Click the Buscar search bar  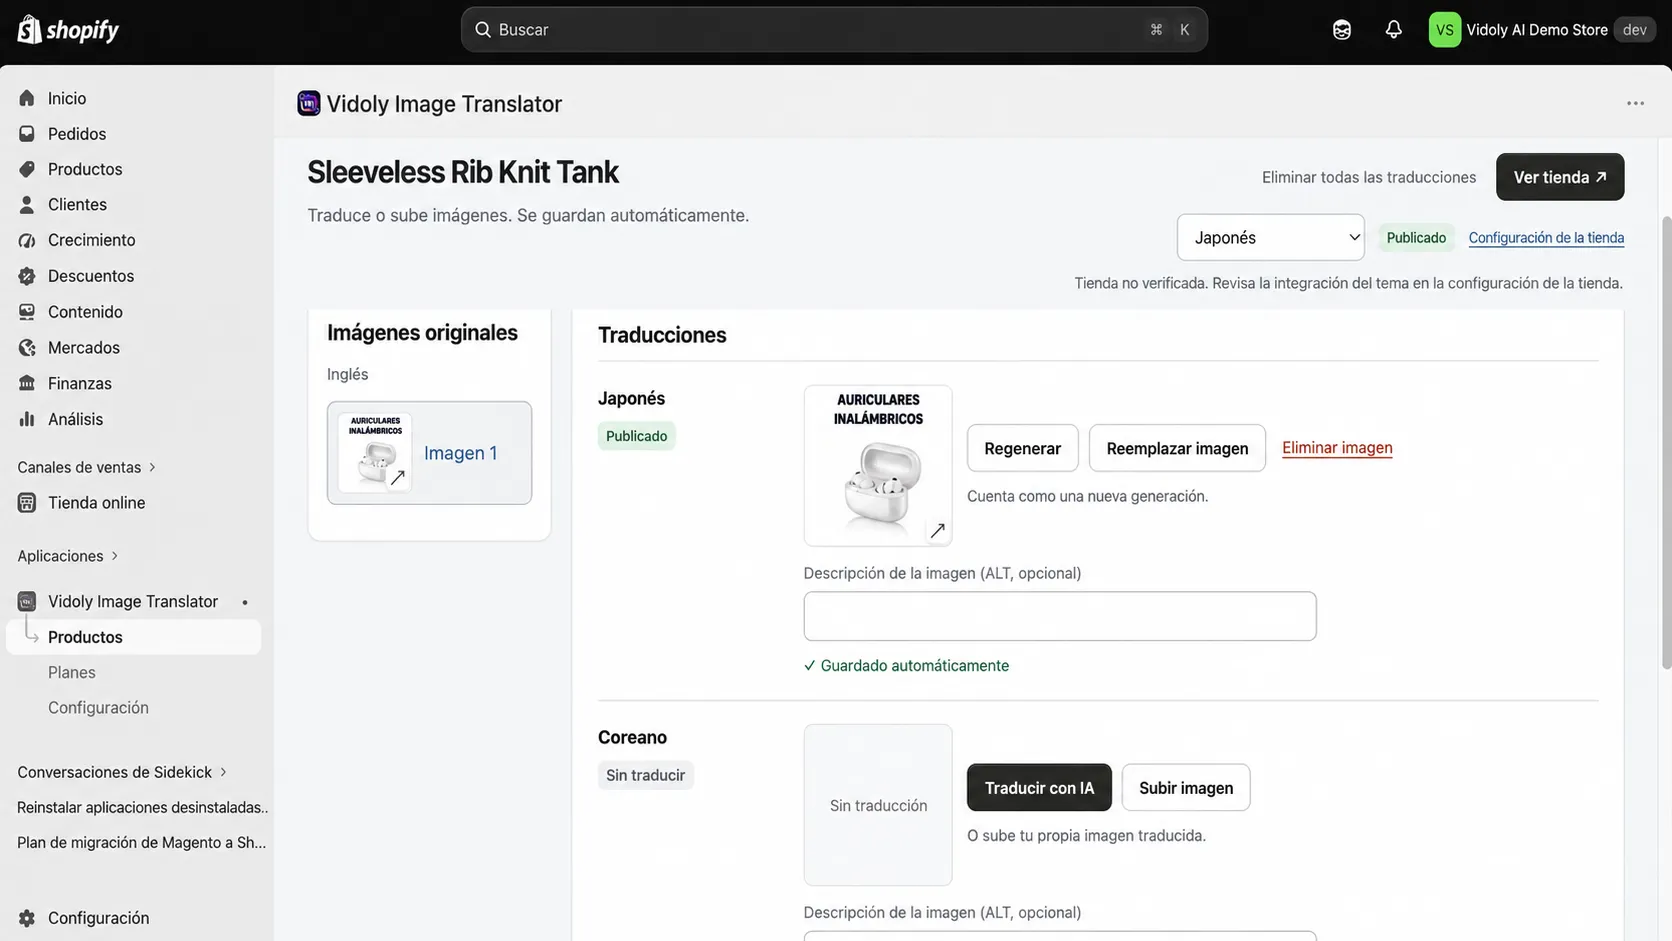click(834, 30)
